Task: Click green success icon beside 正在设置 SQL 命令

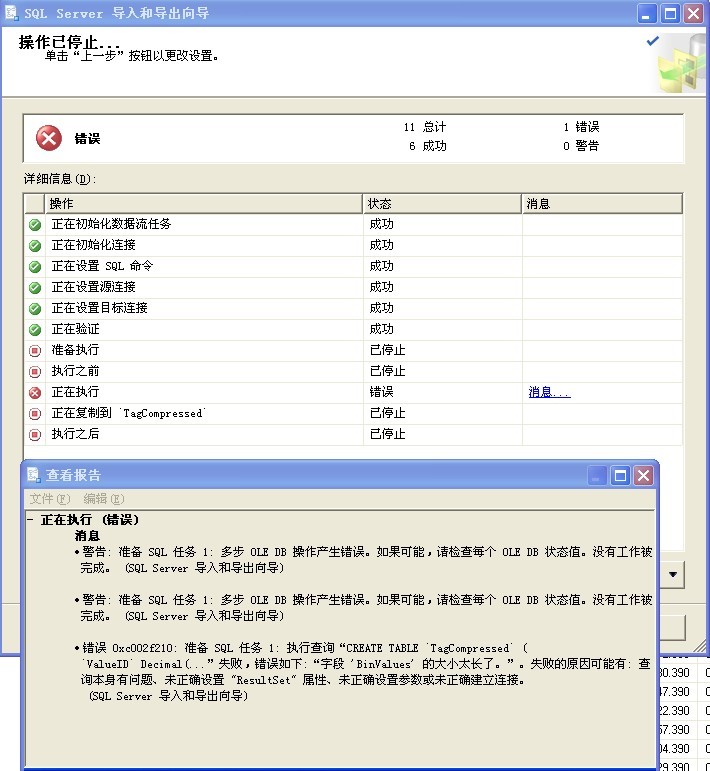Action: tap(35, 267)
